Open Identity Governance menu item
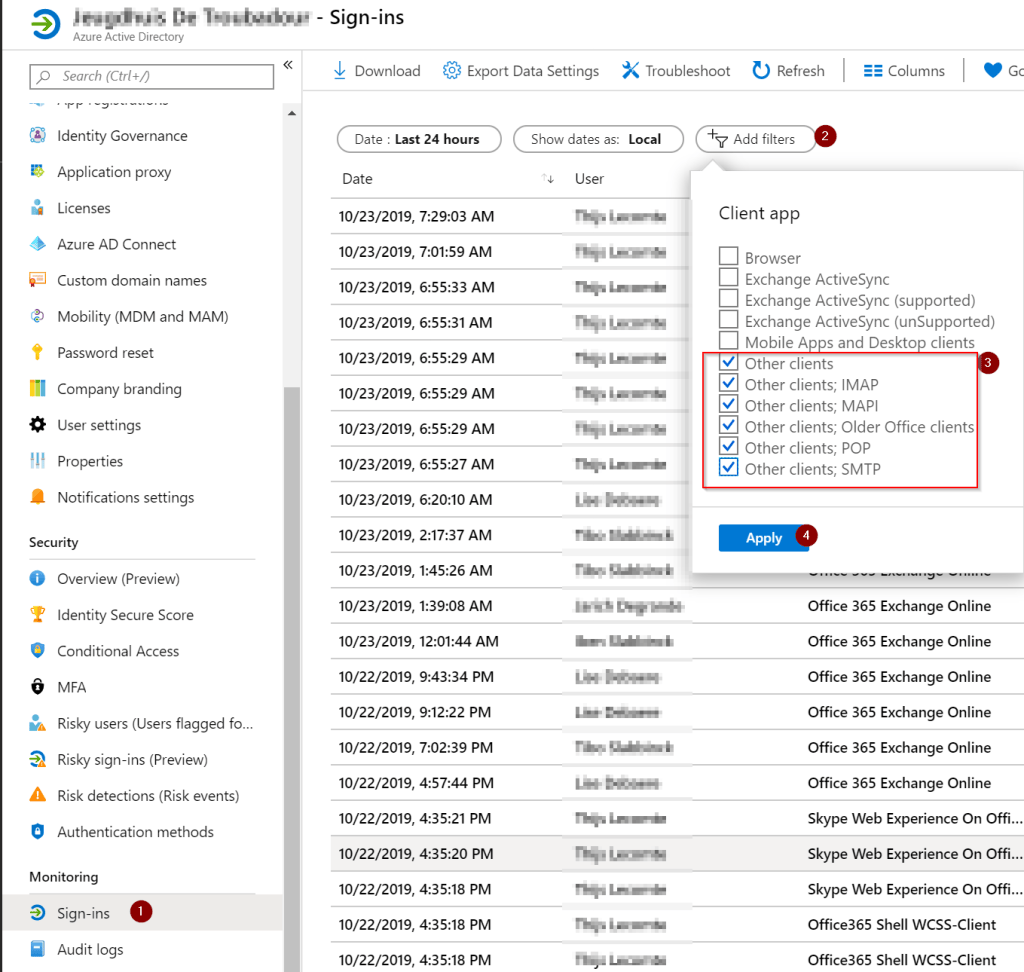Screen dimensions: 1024x972 point(122,135)
